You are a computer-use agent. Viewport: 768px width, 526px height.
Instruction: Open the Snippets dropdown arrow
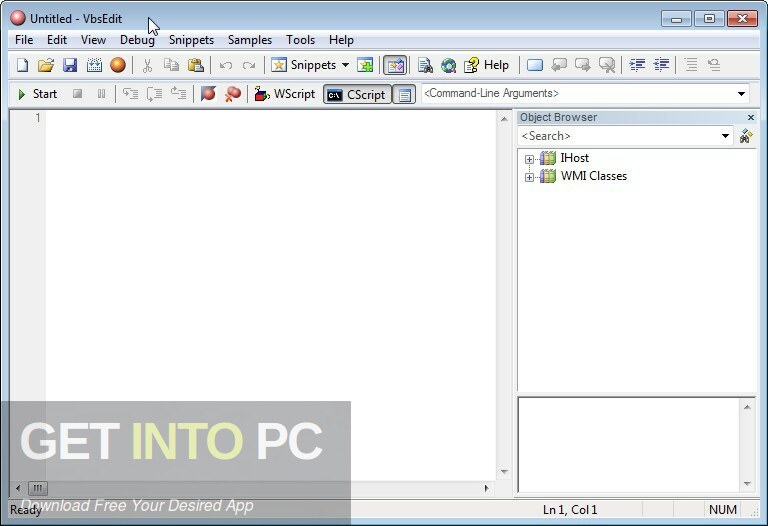point(345,65)
